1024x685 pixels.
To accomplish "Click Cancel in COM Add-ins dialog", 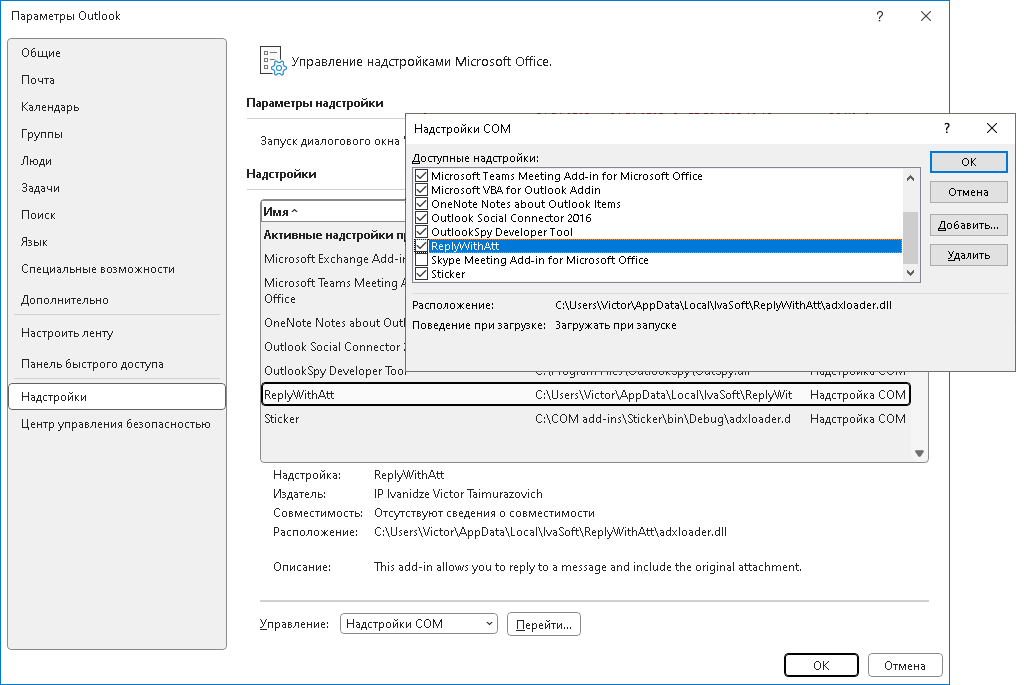I will pyautogui.click(x=968, y=192).
